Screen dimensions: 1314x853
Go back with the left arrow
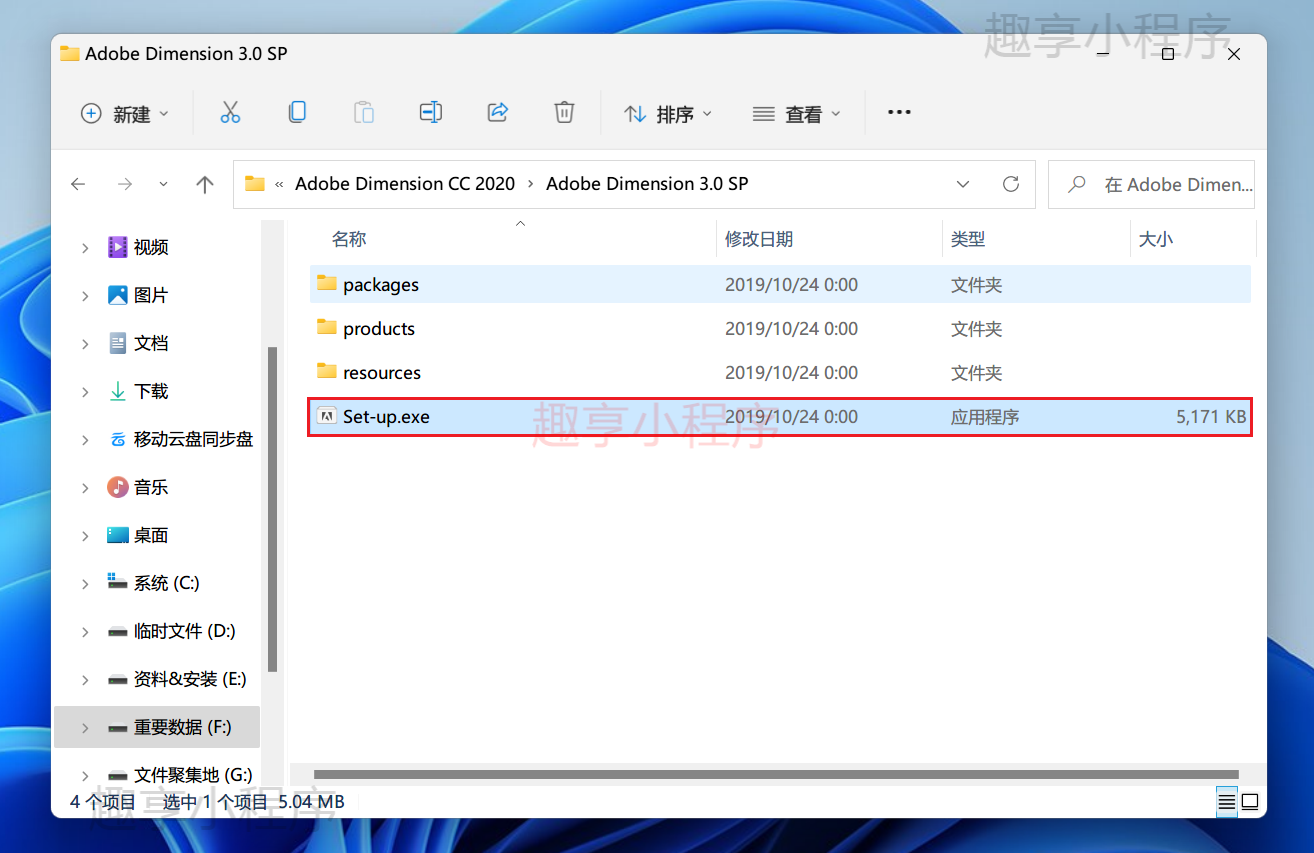click(x=78, y=184)
